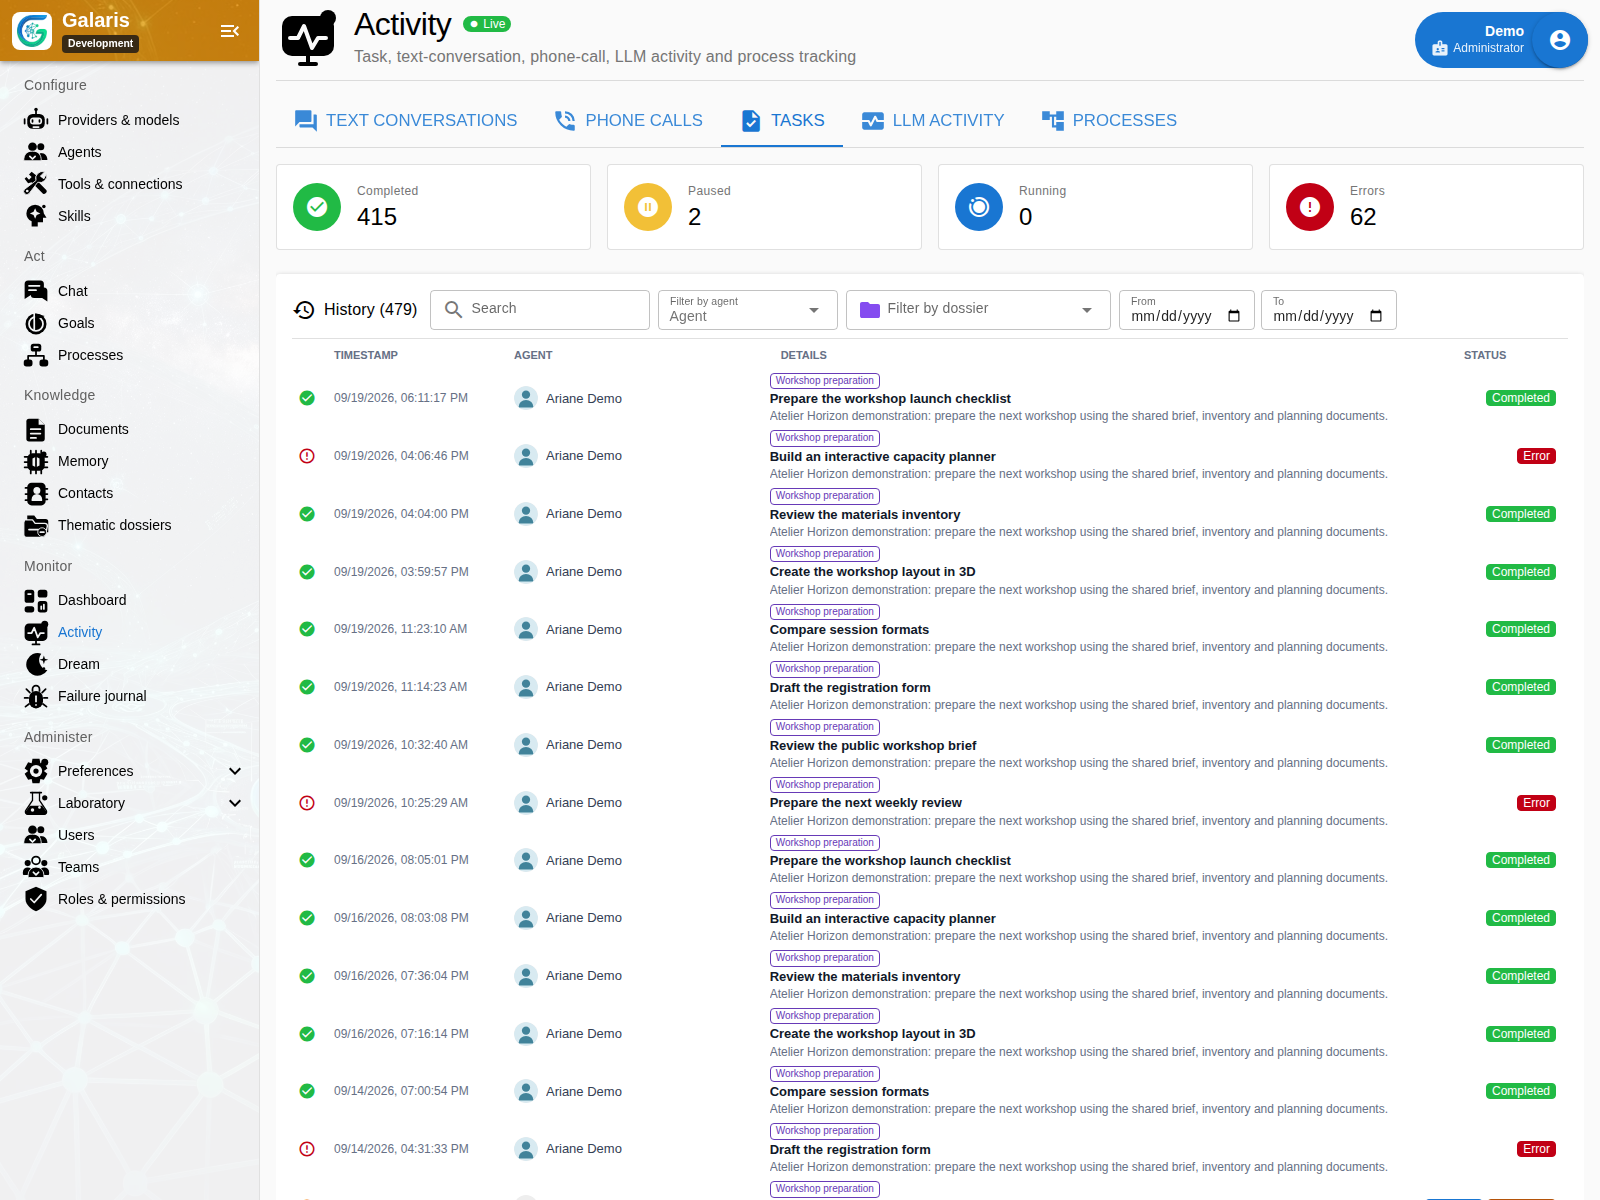This screenshot has width=1600, height=1200.
Task: Collapse the sidebar menu icon
Action: [x=230, y=31]
